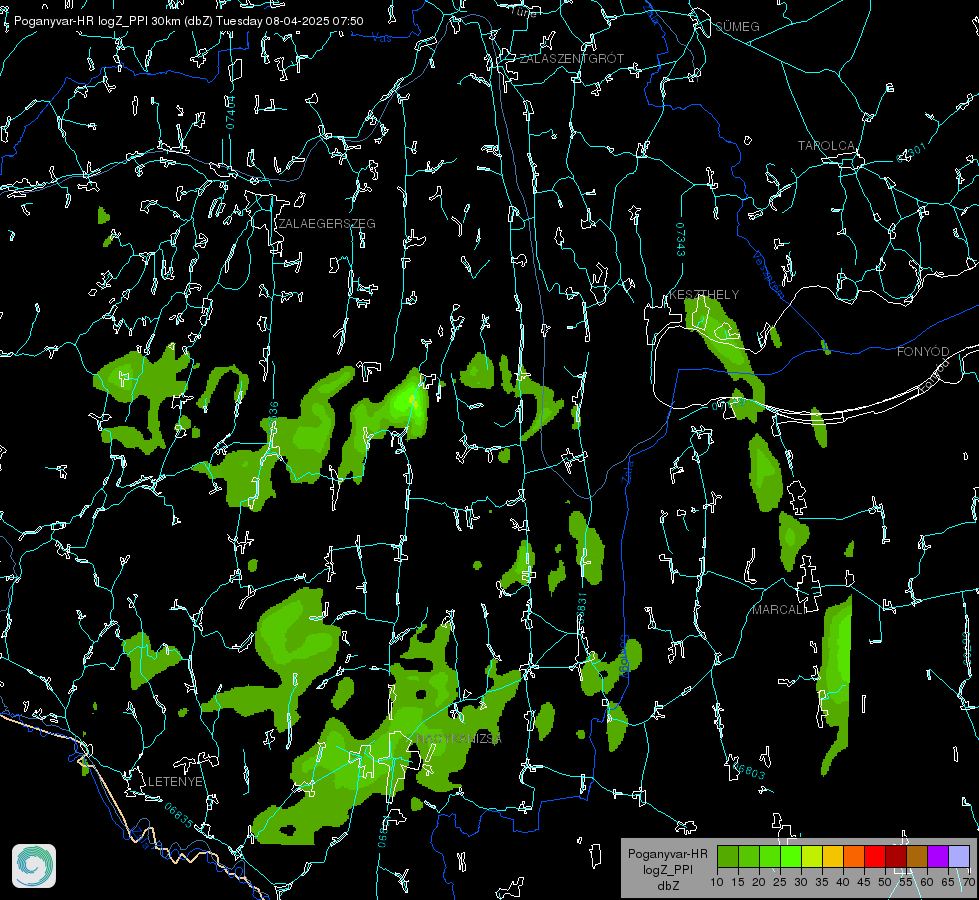The height and width of the screenshot is (900, 979).
Task: Click the NAGYKANIZSA city label
Action: pos(458,738)
